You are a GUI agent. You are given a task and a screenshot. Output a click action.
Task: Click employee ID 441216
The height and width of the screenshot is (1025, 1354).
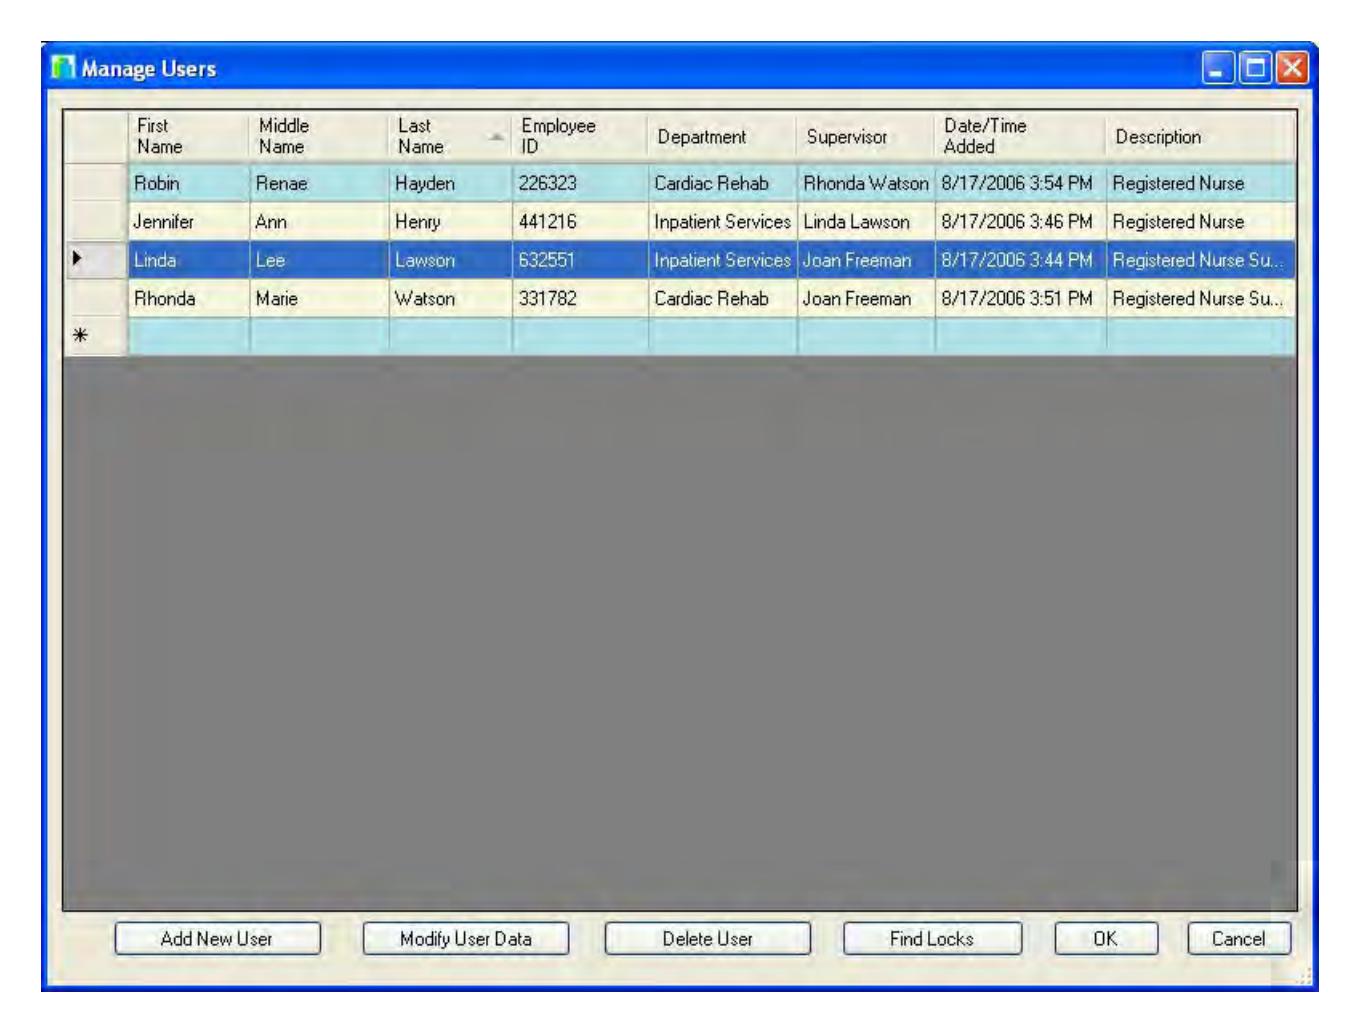[x=580, y=222]
